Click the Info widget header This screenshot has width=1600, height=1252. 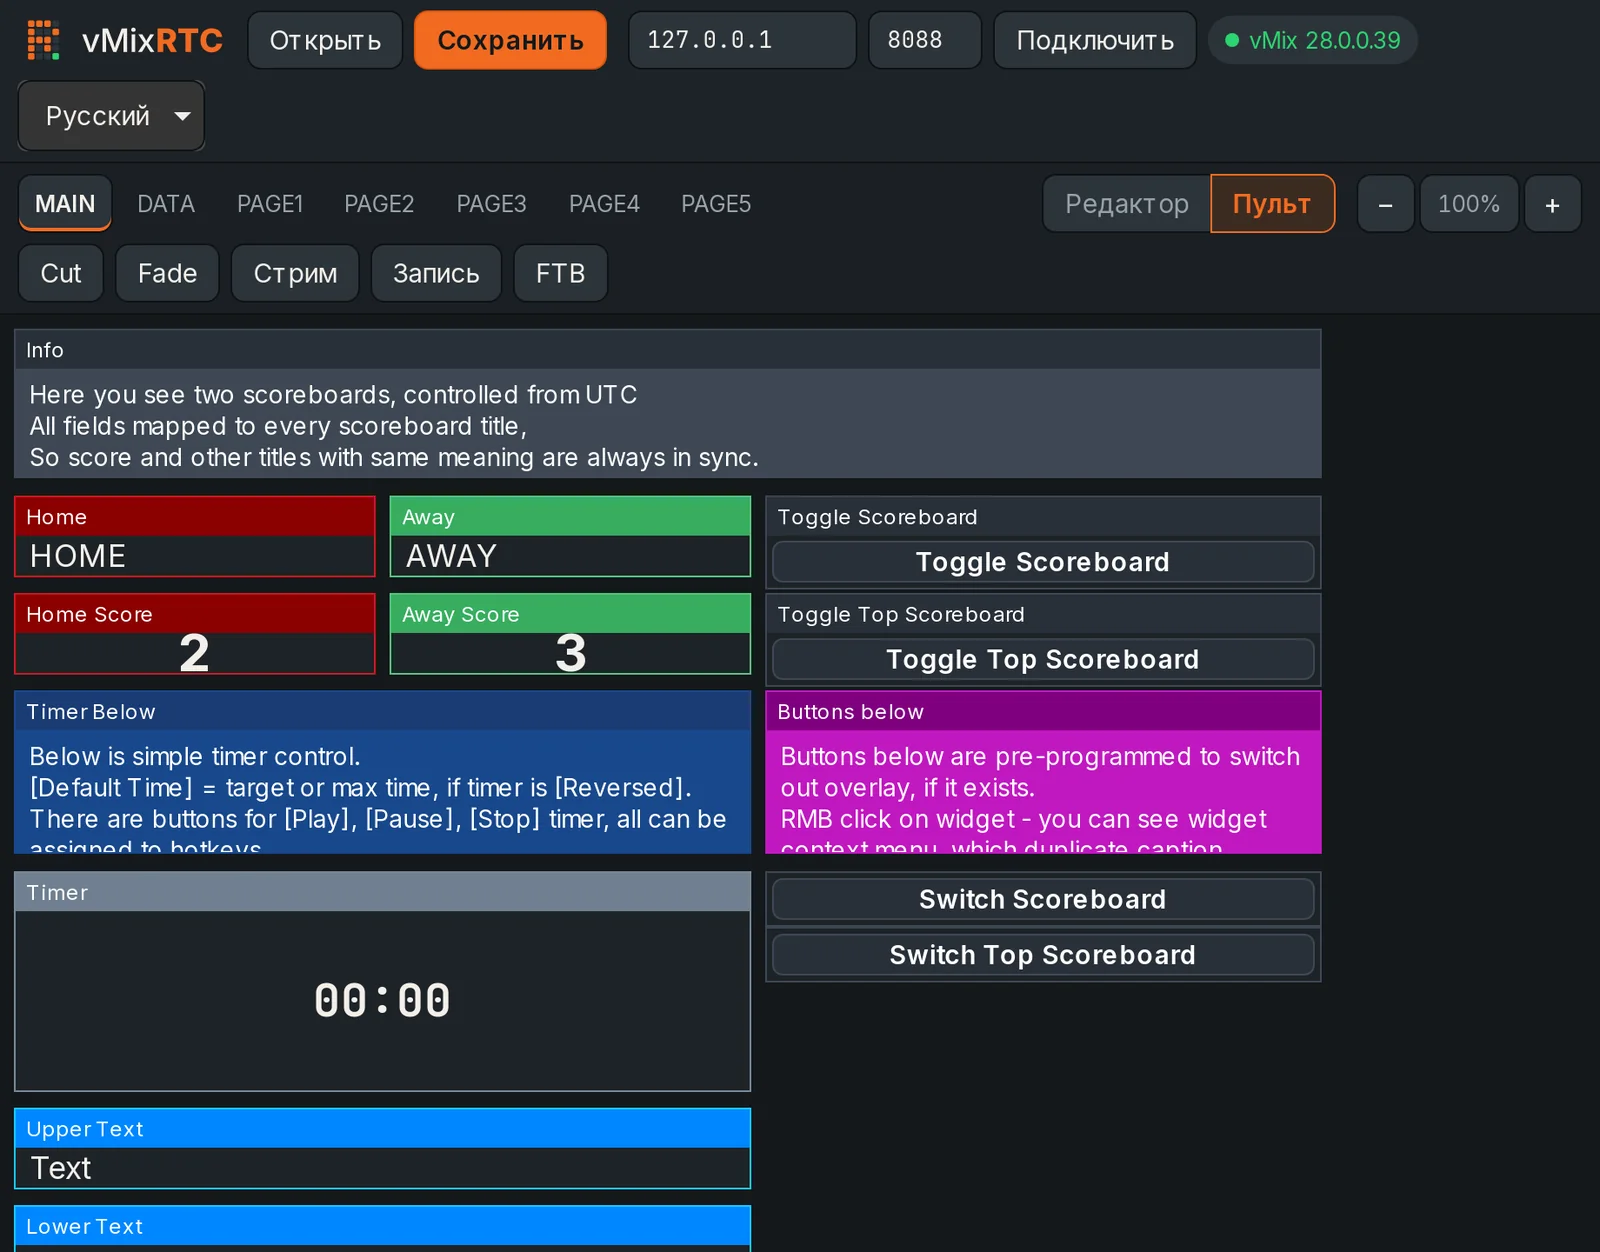(x=668, y=350)
